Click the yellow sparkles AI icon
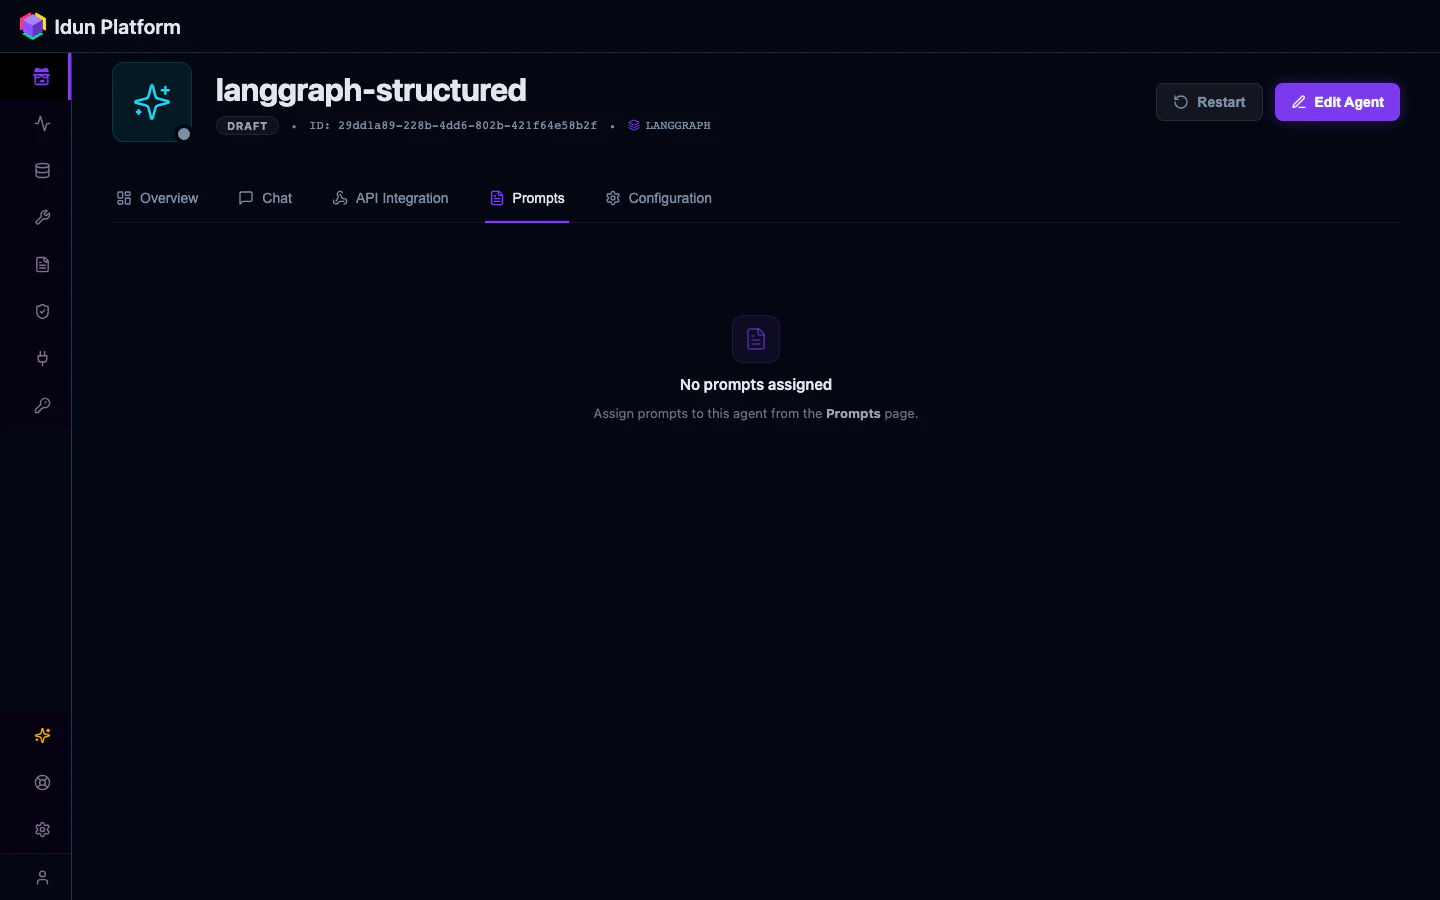 [x=42, y=735]
